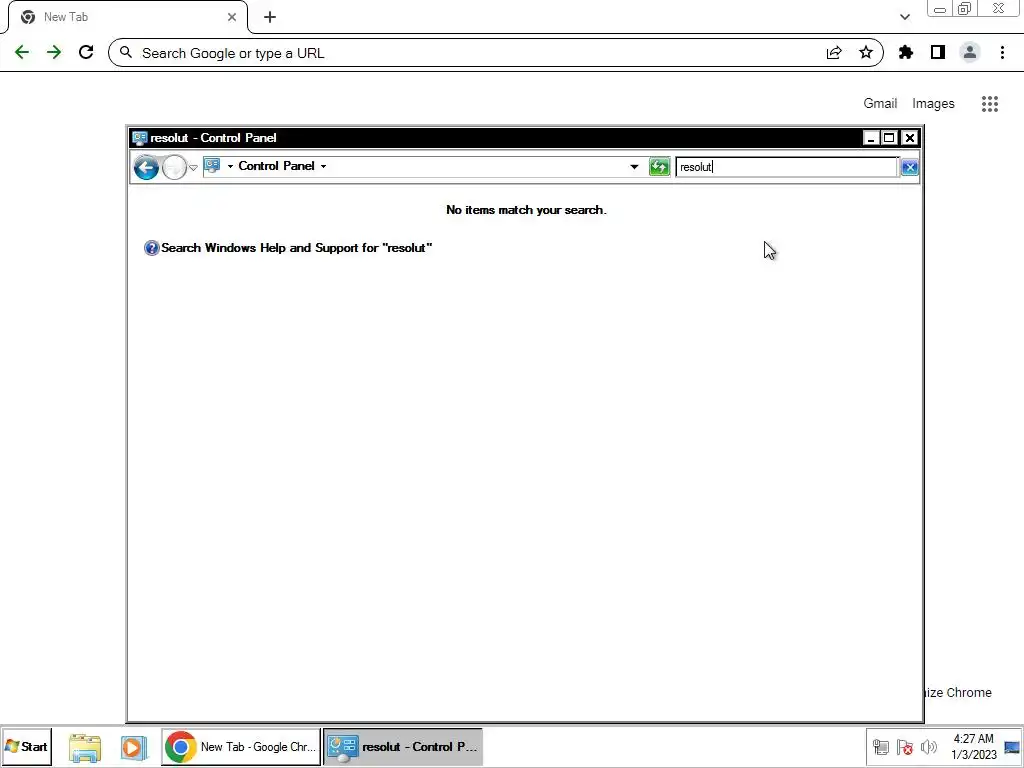Switch to New Tab - Google Chrome taskbar button
Screen dimensions: 1024x768
(x=241, y=746)
